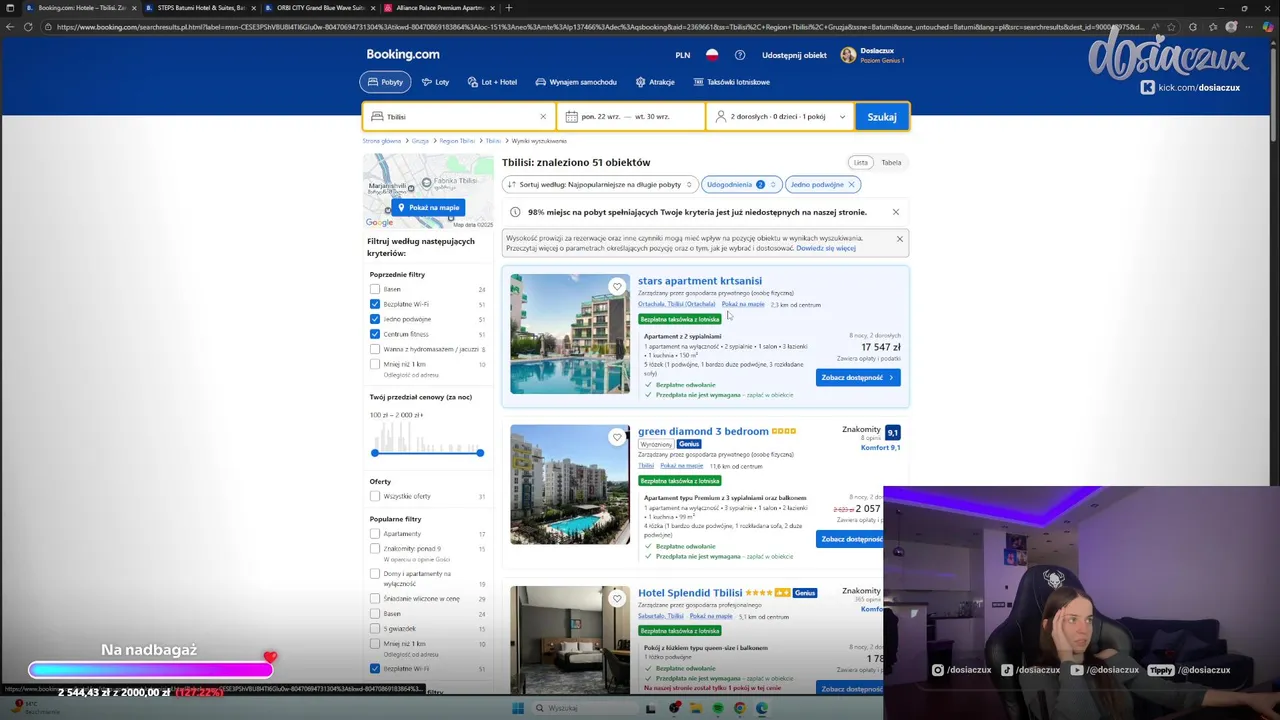Open green diamond 3 bedroom title

tap(703, 432)
